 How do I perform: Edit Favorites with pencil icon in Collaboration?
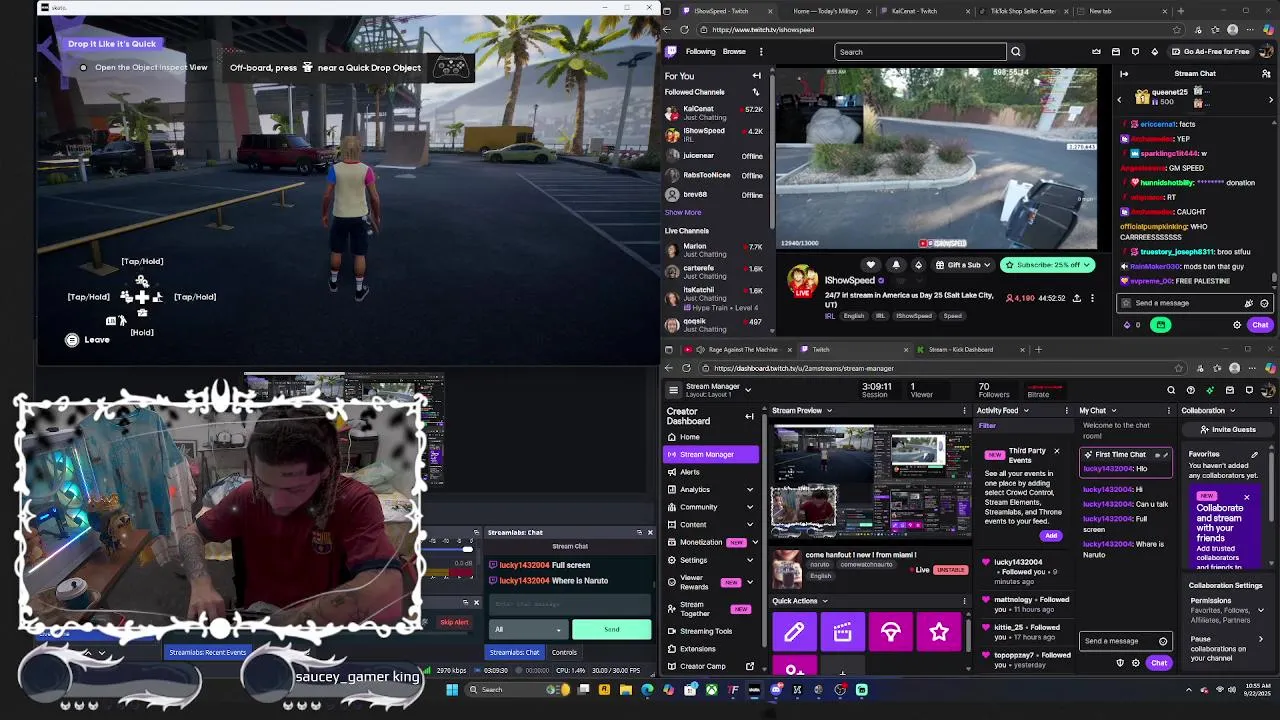[1254, 455]
